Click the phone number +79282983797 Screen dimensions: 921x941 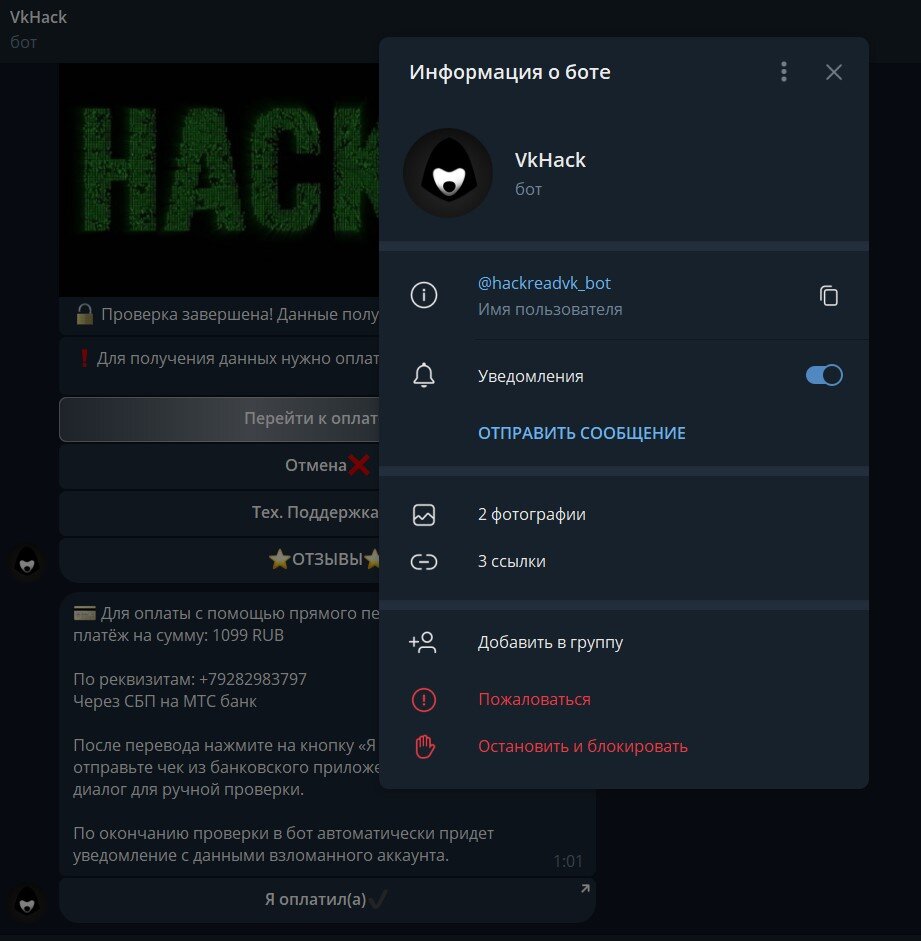coord(253,679)
